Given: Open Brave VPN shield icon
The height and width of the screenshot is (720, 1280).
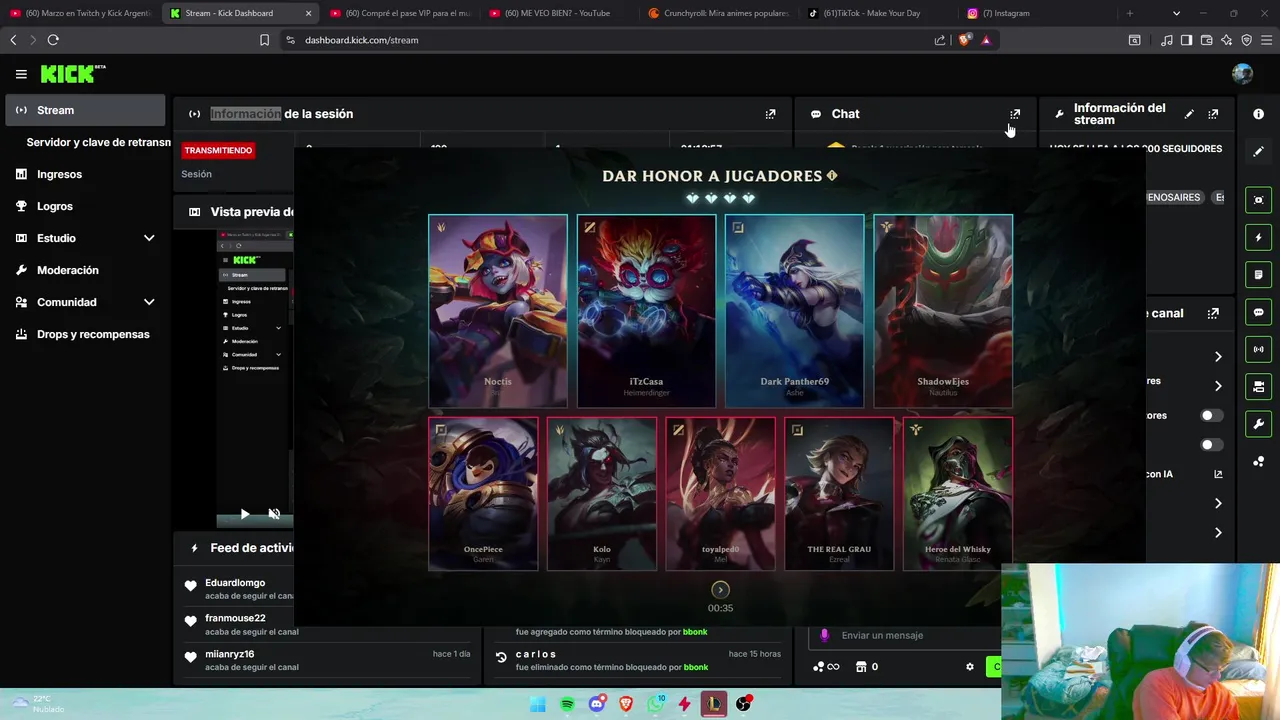Looking at the screenshot, I should click(x=1246, y=40).
